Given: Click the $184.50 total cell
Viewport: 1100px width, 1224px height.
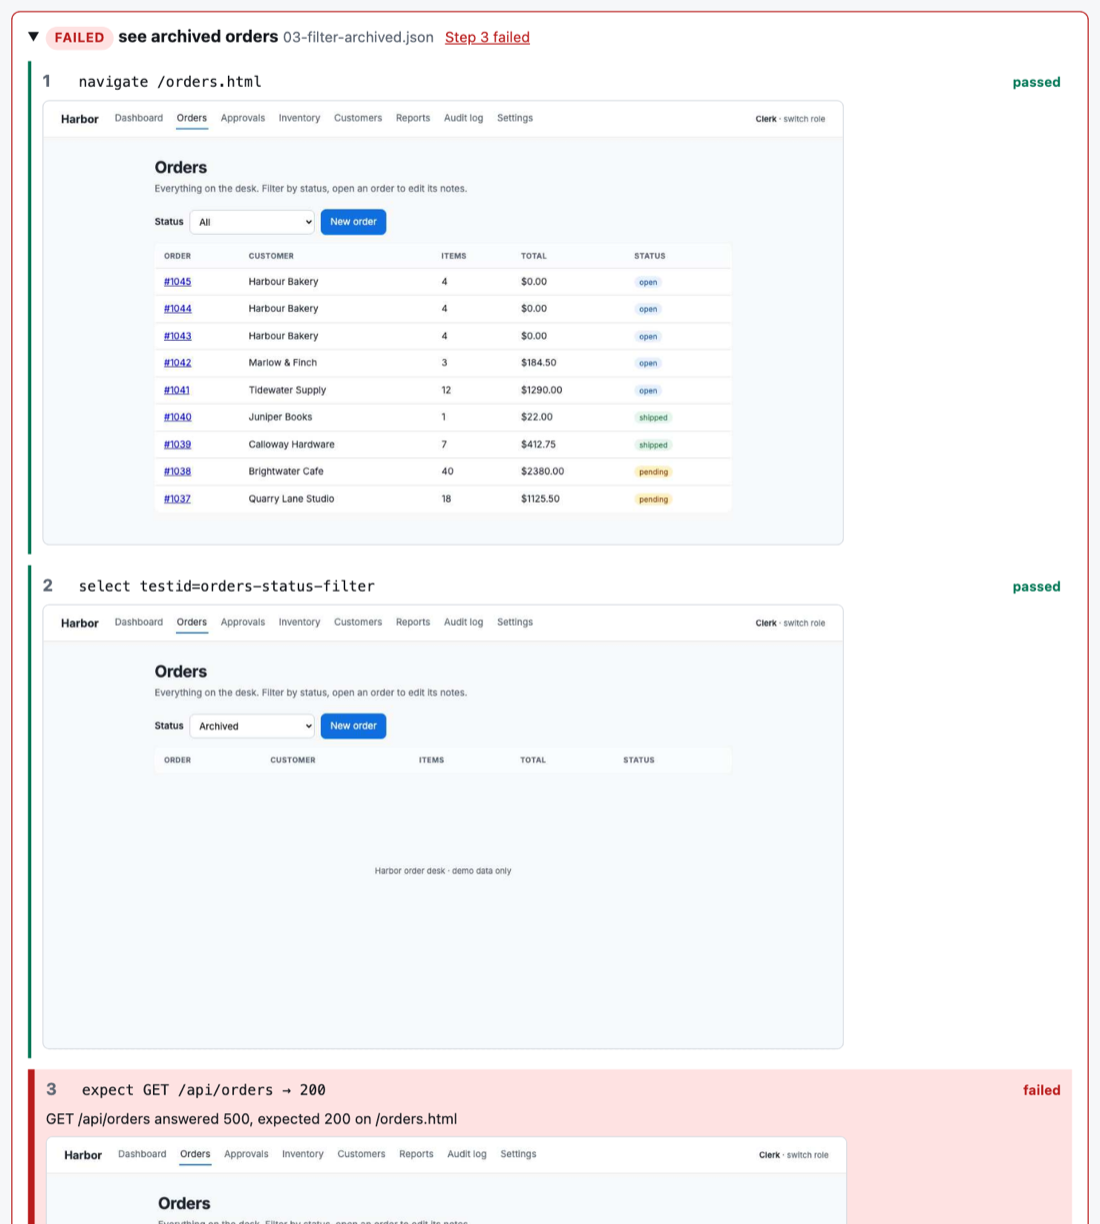Looking at the screenshot, I should pos(538,363).
